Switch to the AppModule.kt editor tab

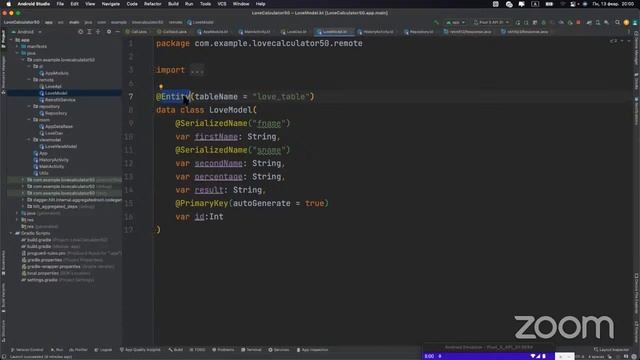pyautogui.click(x=213, y=31)
